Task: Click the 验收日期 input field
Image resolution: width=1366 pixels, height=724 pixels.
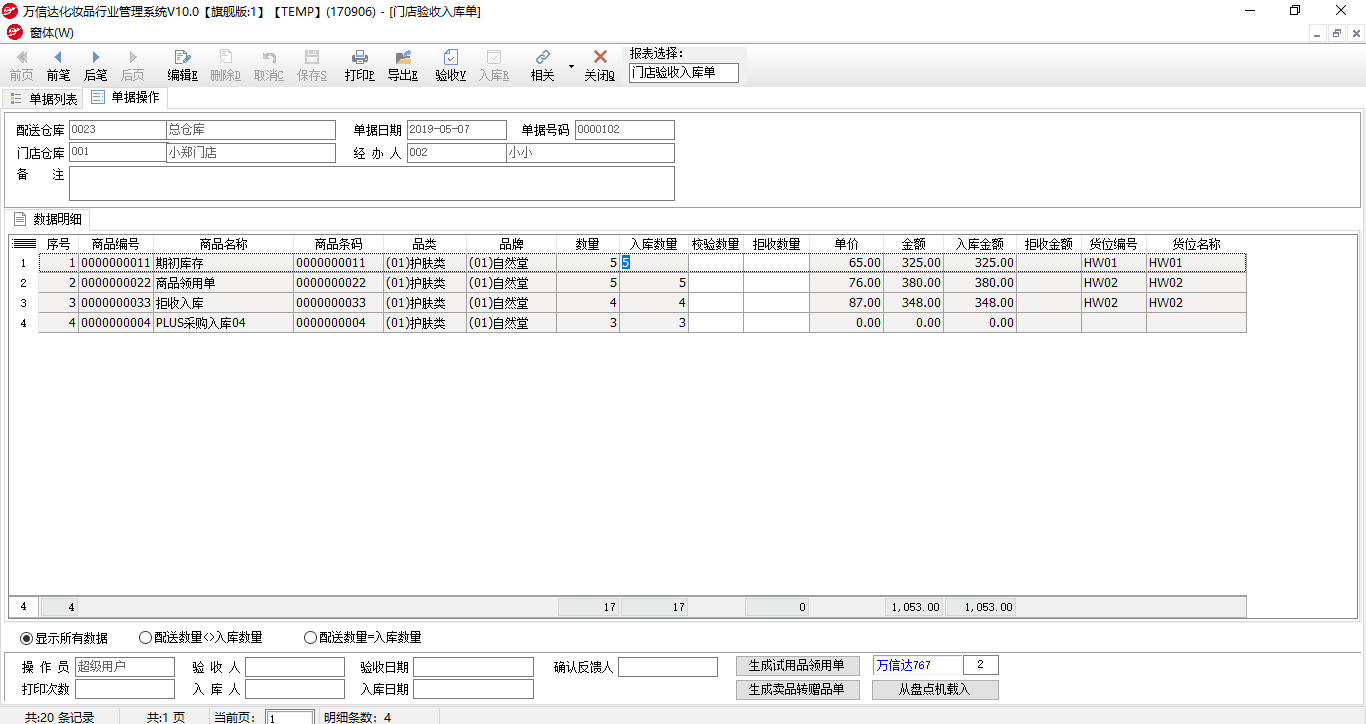Action: [x=473, y=666]
